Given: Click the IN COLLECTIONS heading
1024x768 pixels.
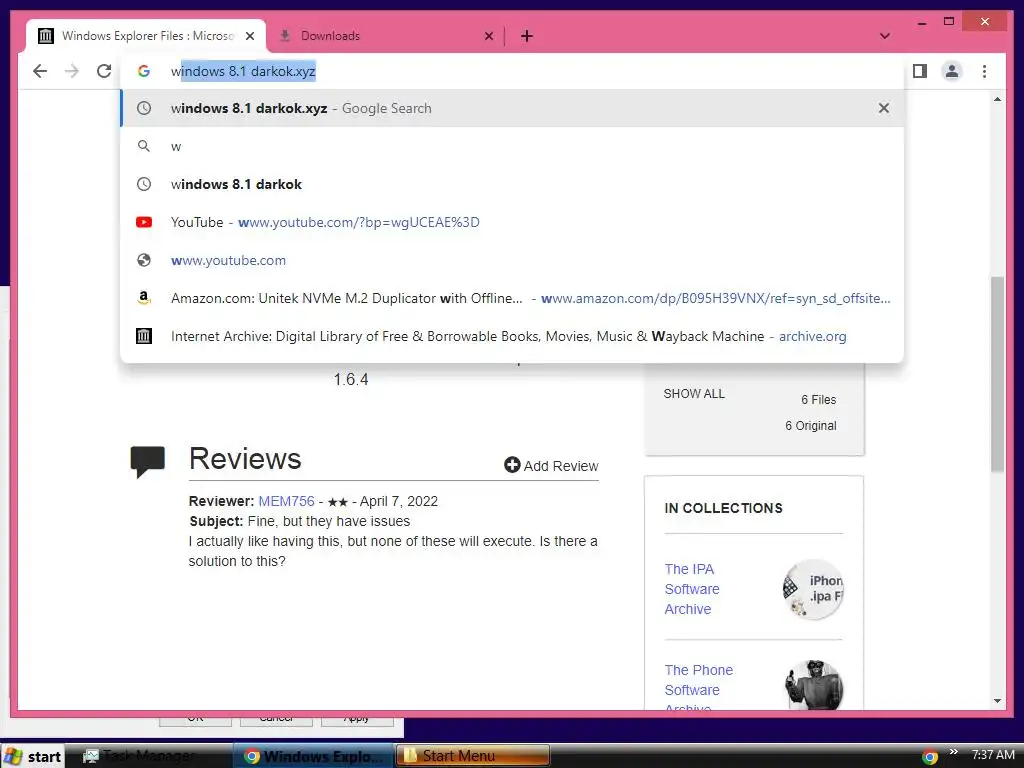Looking at the screenshot, I should pos(723,508).
